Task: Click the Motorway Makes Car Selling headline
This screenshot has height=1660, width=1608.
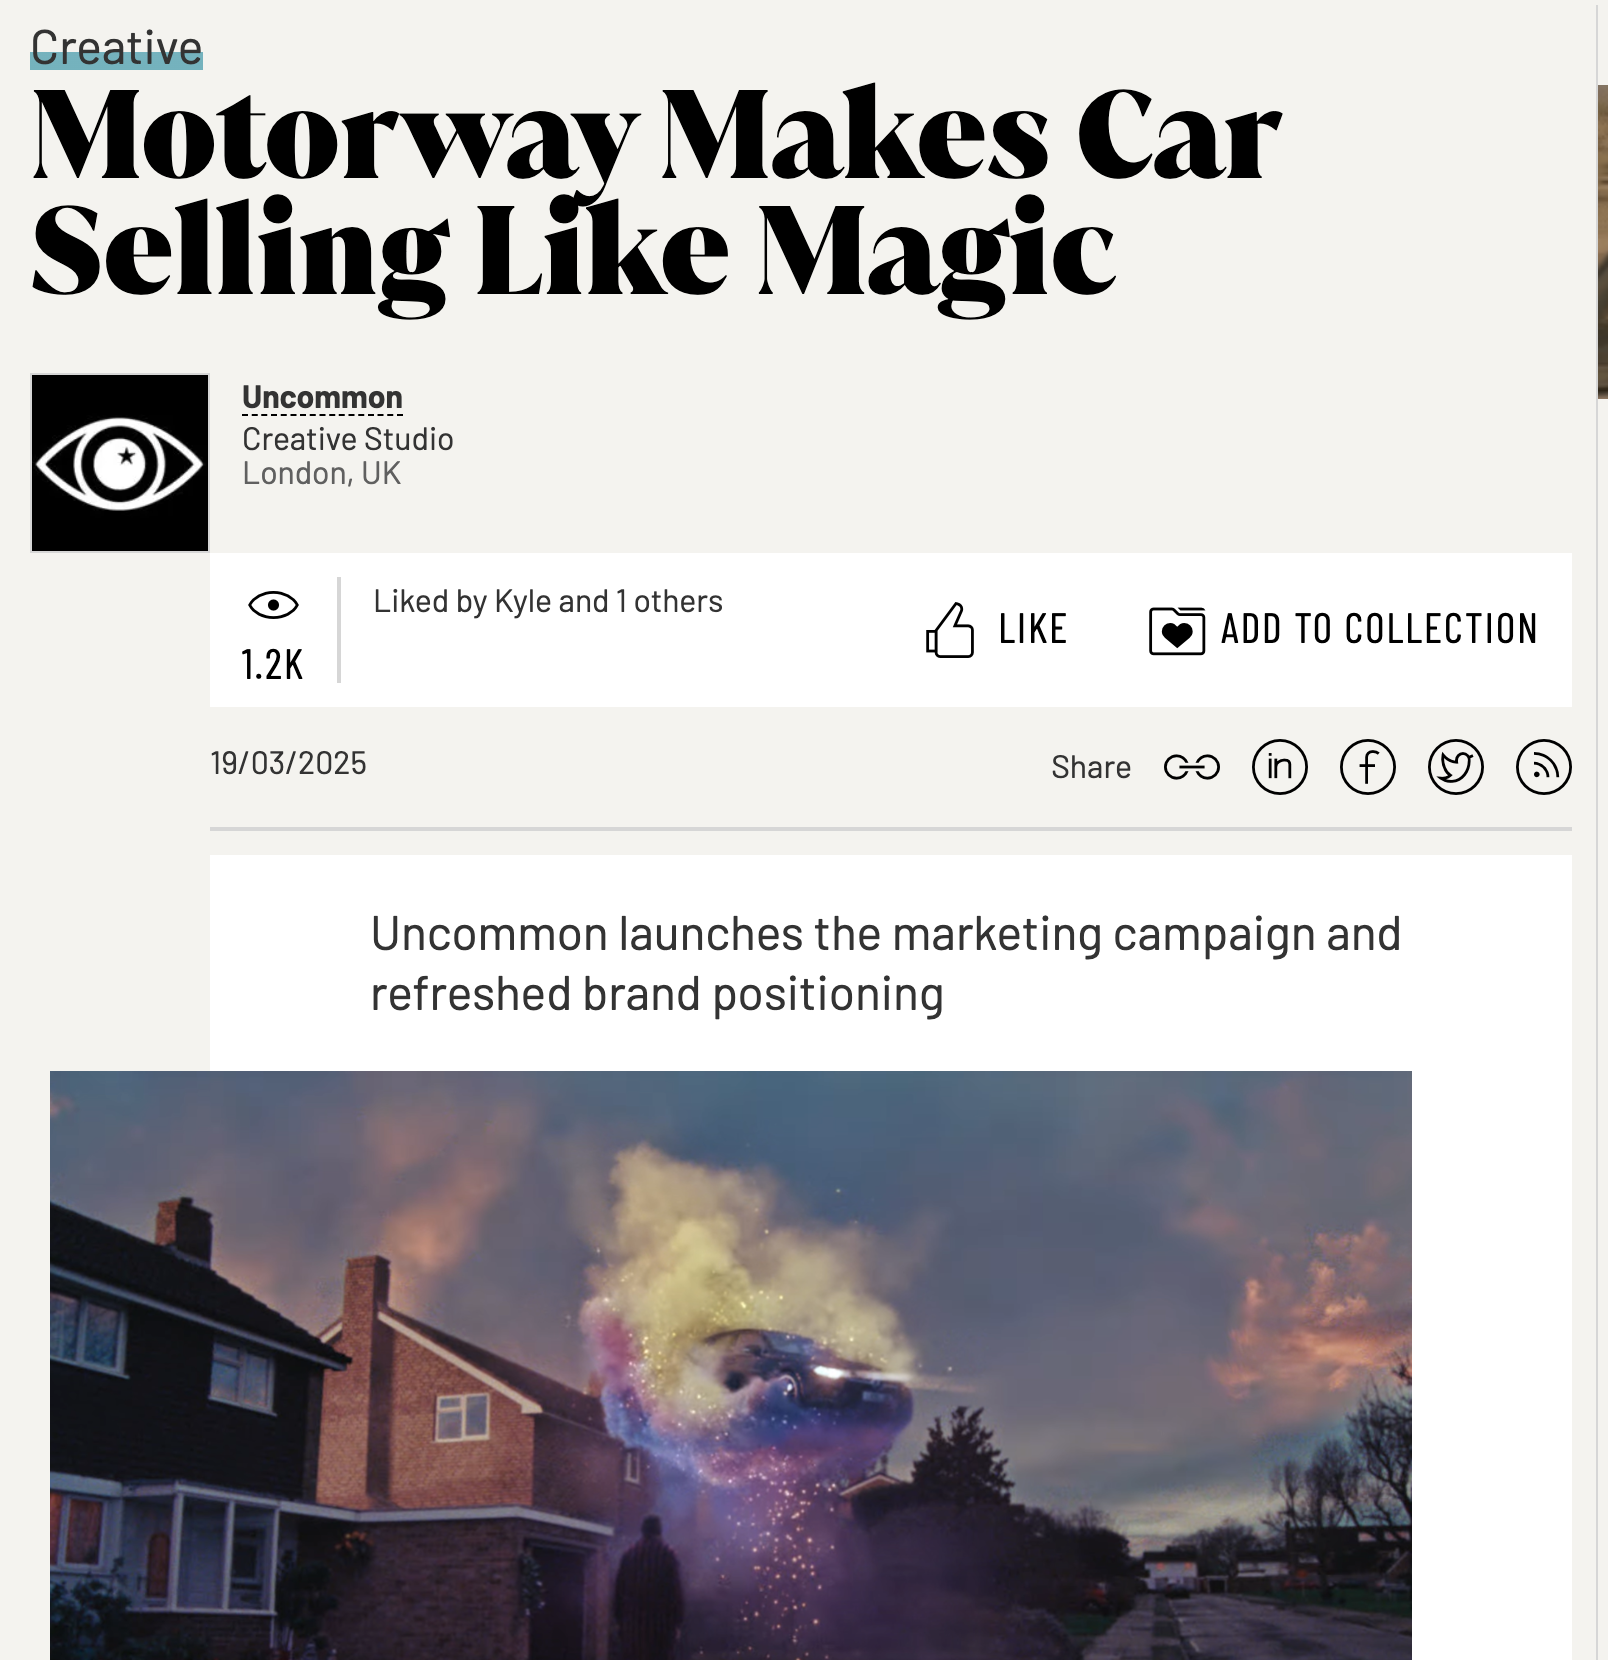Action: (x=656, y=195)
